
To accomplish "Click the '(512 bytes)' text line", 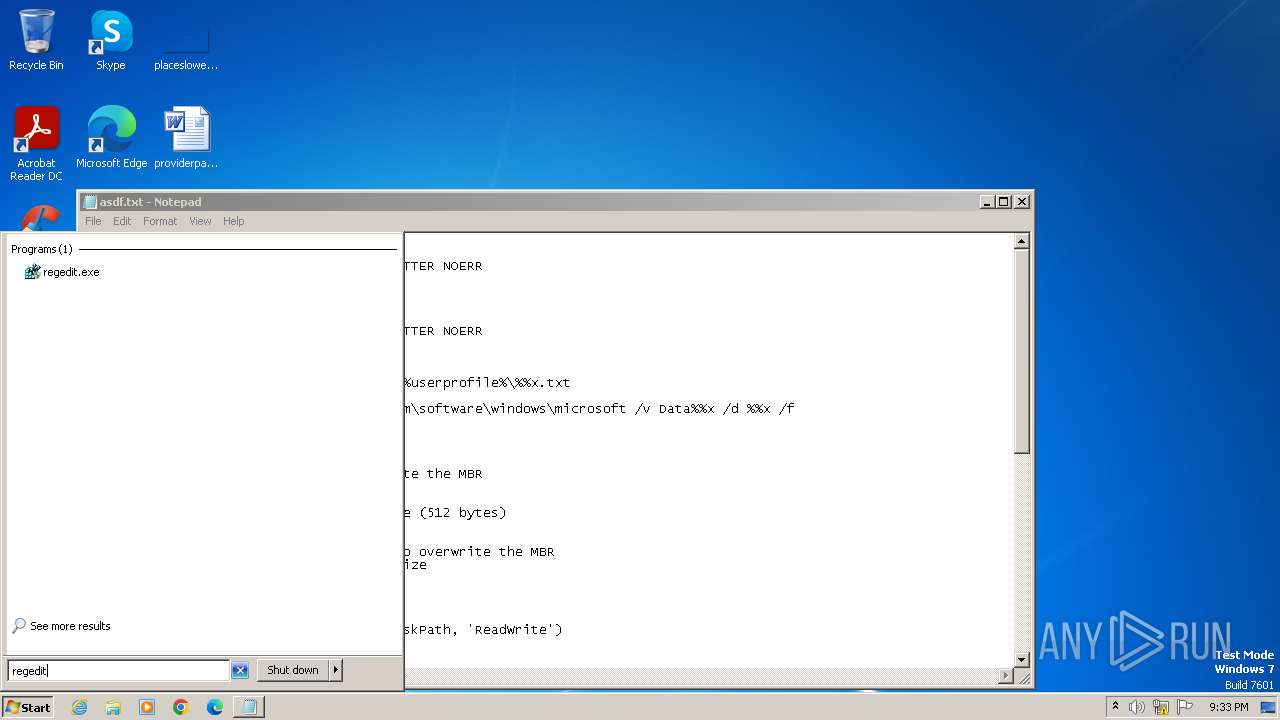I will coord(455,513).
